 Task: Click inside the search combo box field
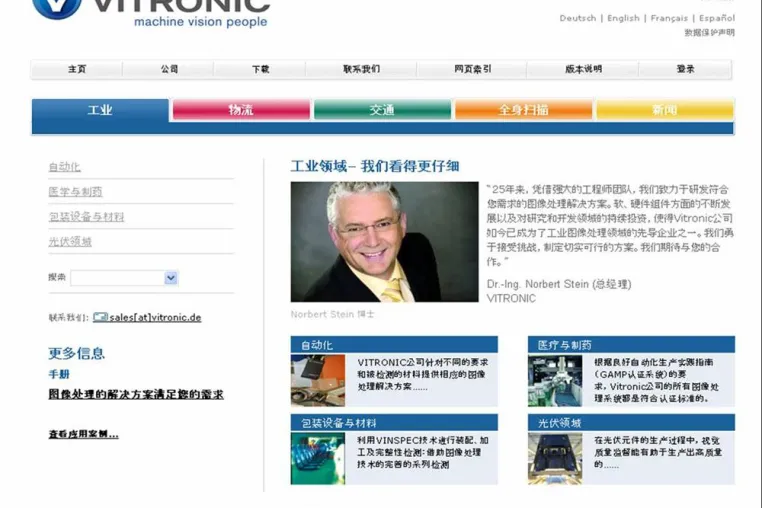(x=118, y=278)
